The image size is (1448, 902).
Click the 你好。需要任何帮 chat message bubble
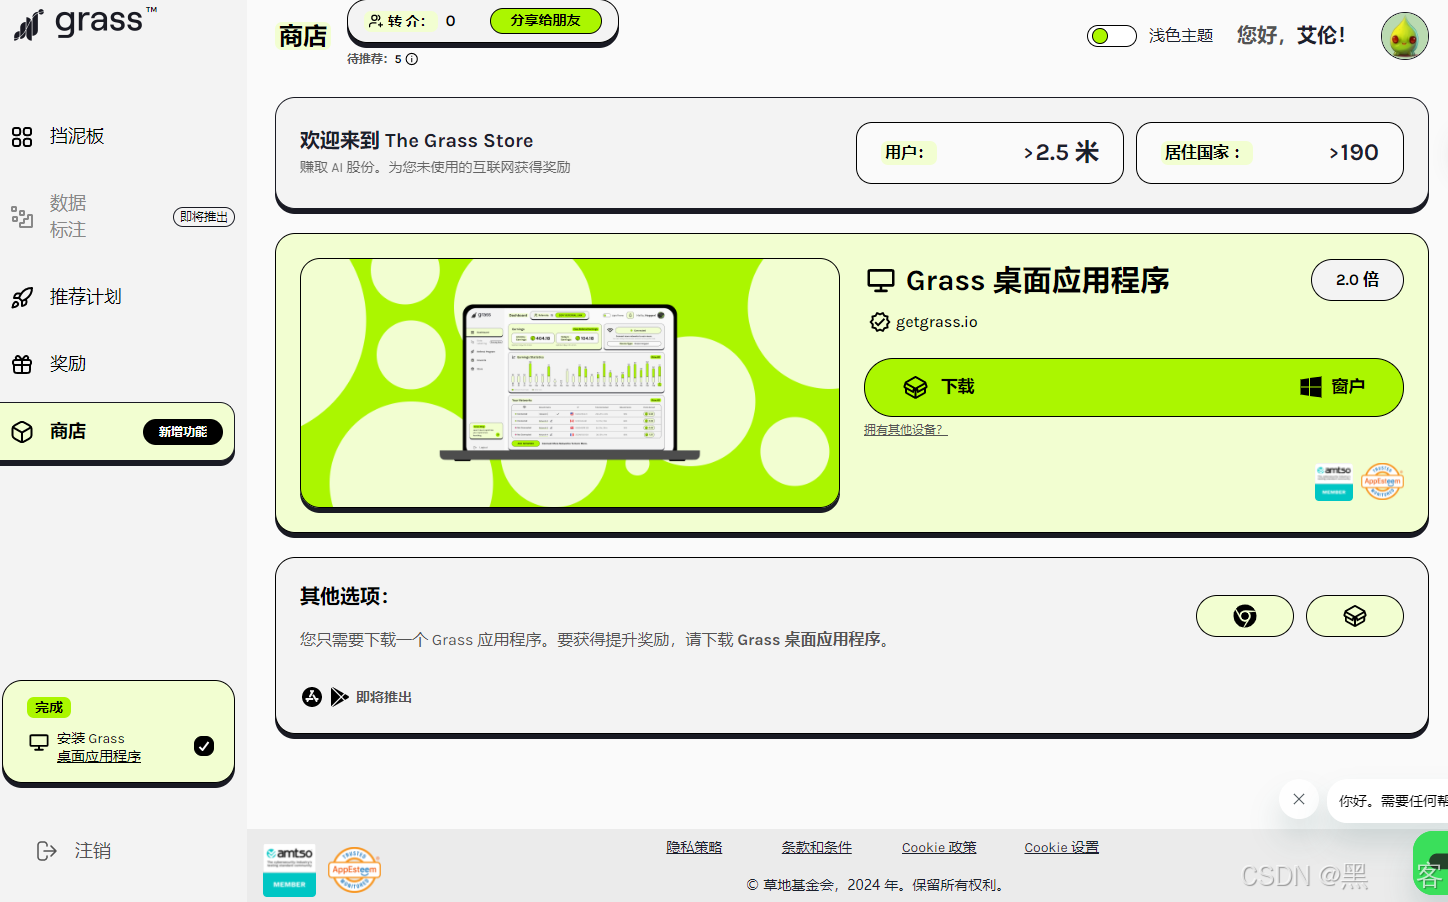click(1388, 801)
